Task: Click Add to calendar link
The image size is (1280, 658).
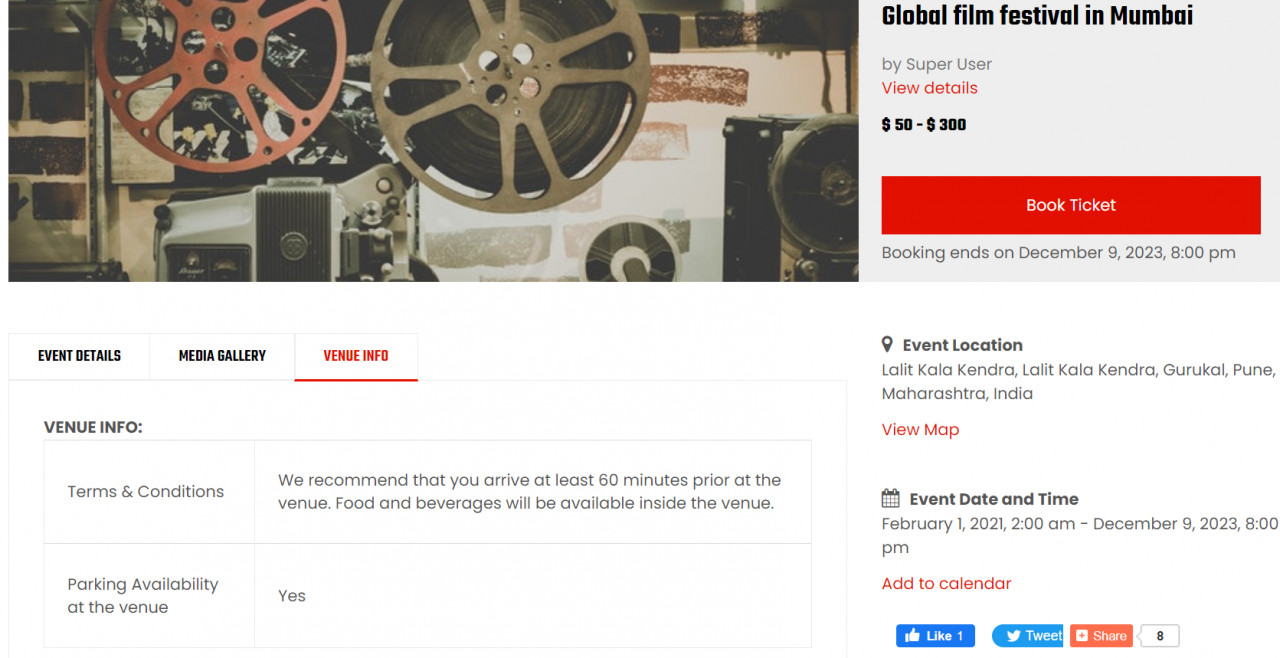Action: [x=946, y=584]
